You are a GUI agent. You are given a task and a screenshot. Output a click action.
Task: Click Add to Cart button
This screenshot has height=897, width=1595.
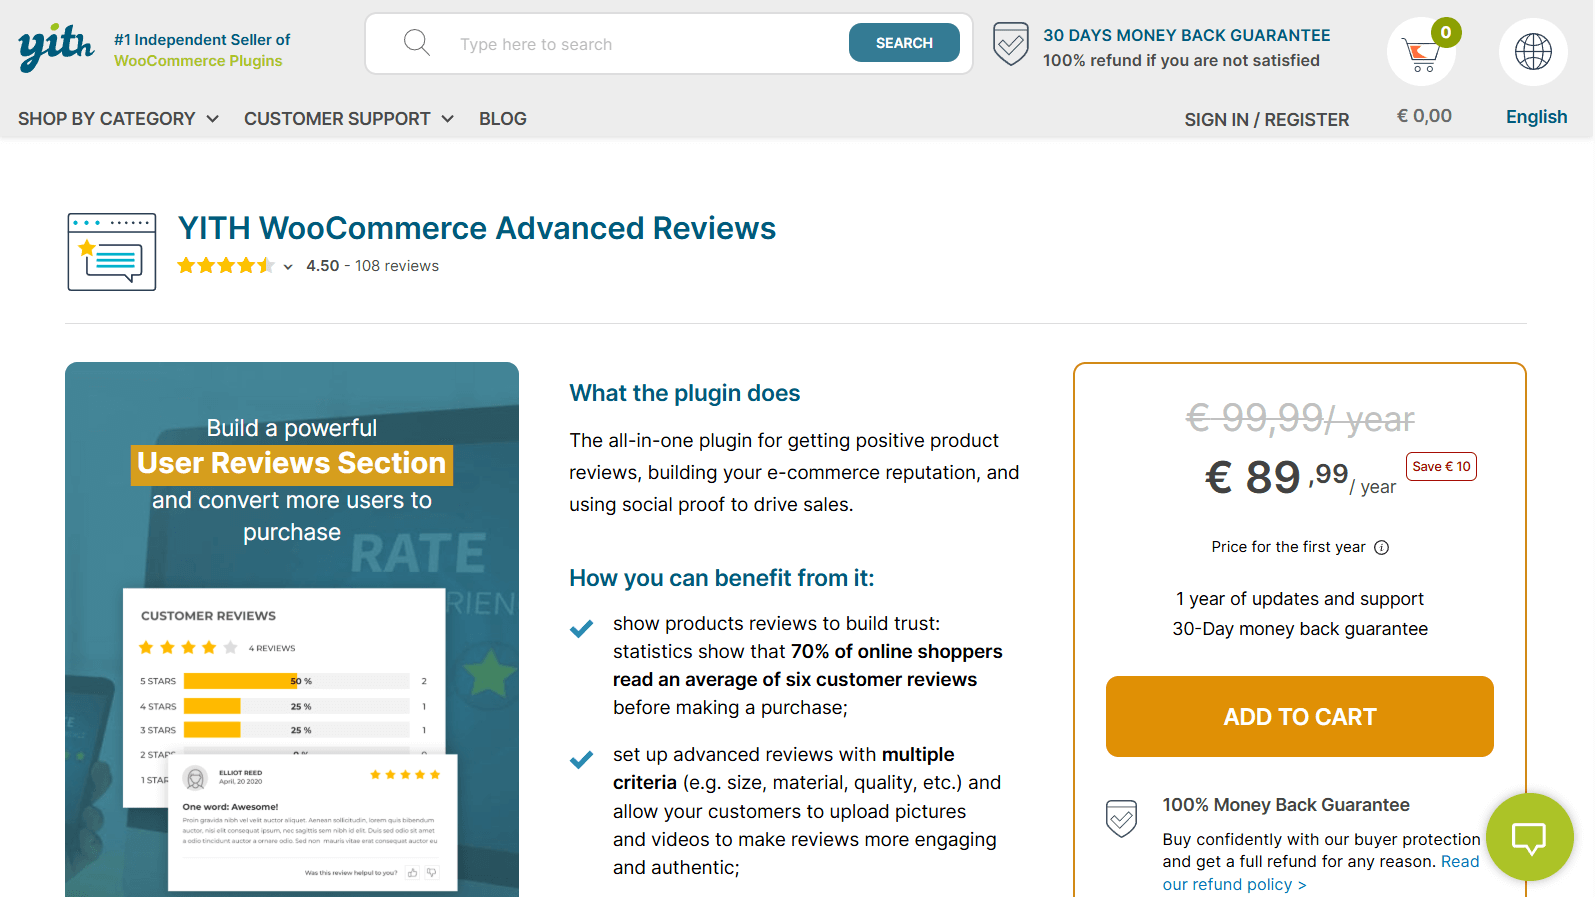(x=1299, y=717)
